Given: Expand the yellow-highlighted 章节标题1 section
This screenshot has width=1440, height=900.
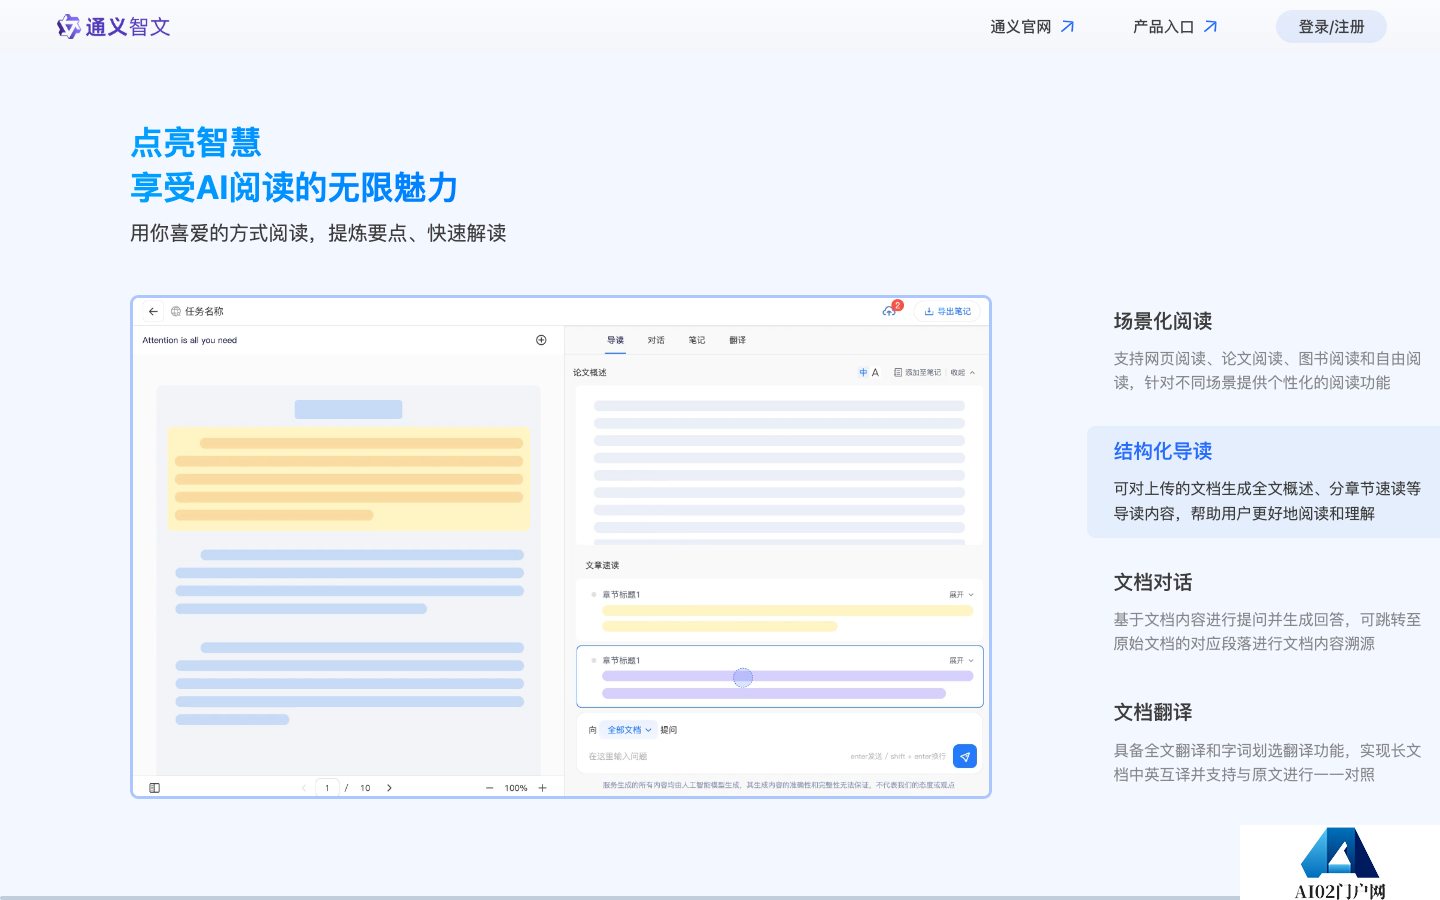Looking at the screenshot, I should [x=961, y=594].
